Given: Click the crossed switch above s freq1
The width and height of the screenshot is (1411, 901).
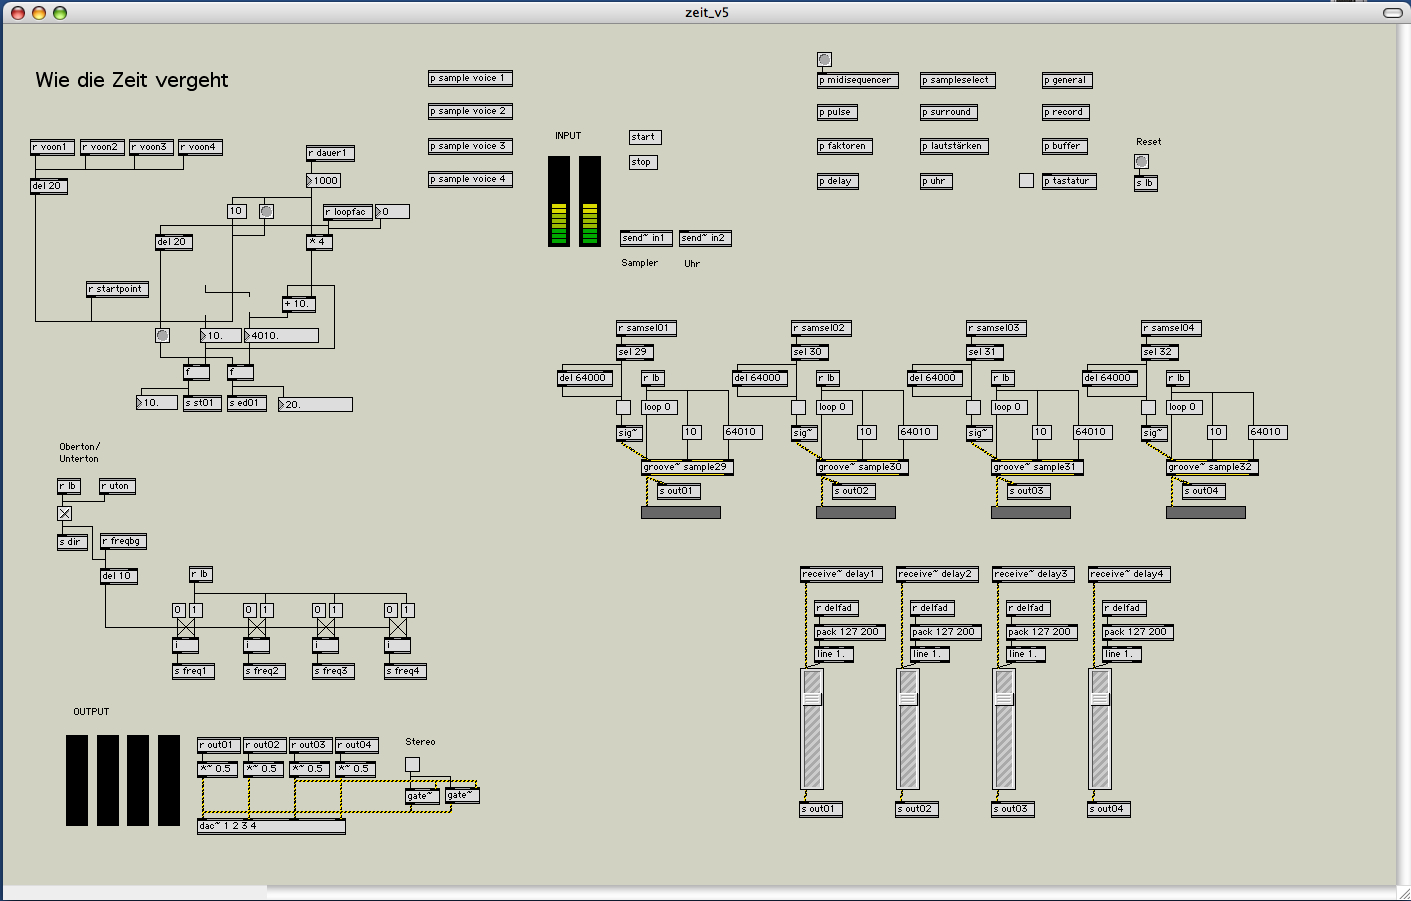Looking at the screenshot, I should pyautogui.click(x=186, y=628).
